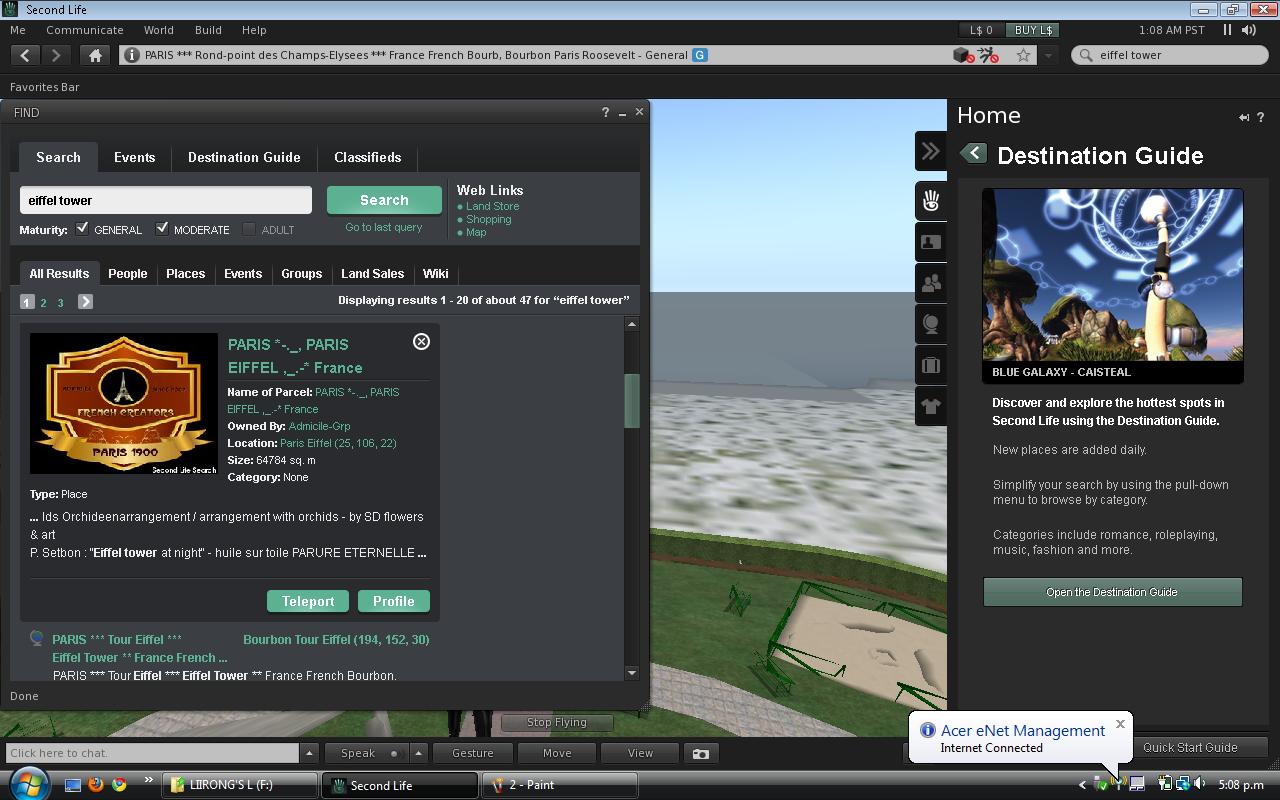1280x800 pixels.
Task: Open place info icon in location bar
Action: click(132, 56)
